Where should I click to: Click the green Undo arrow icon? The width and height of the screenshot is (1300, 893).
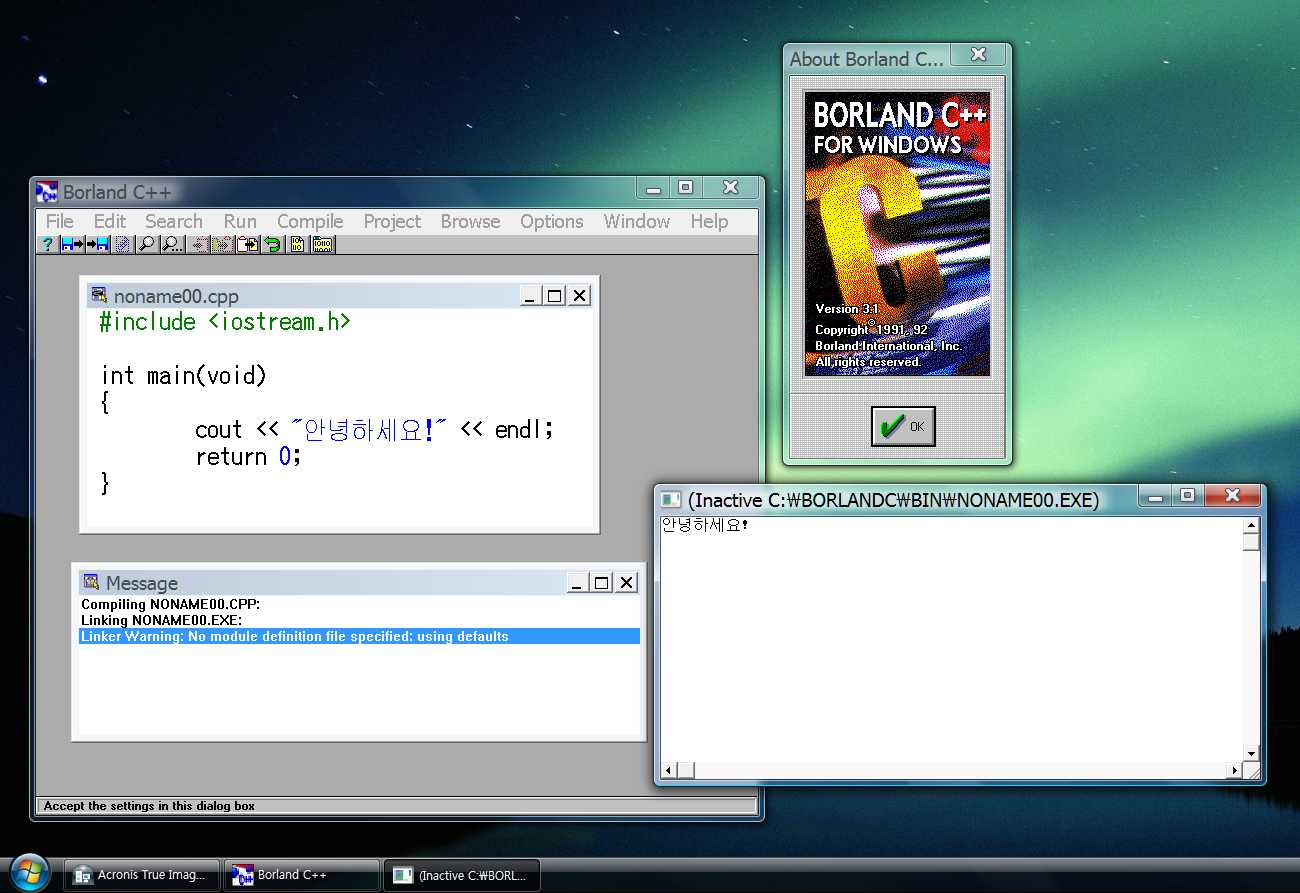(272, 244)
